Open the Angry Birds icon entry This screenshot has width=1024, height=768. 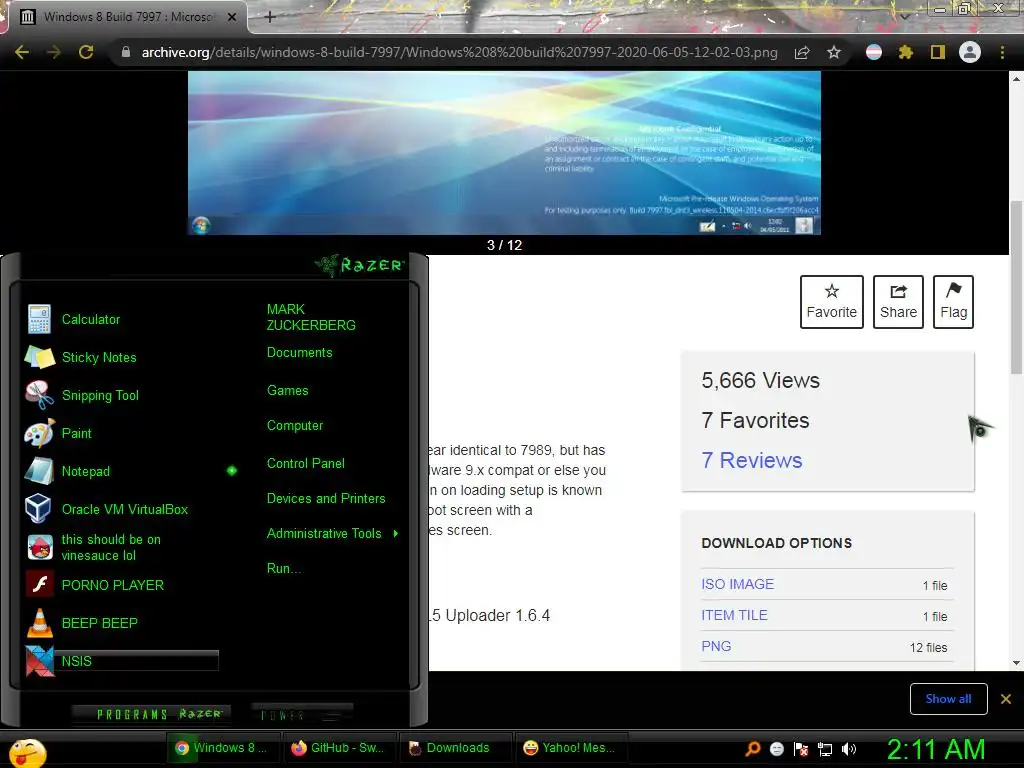tap(39, 547)
